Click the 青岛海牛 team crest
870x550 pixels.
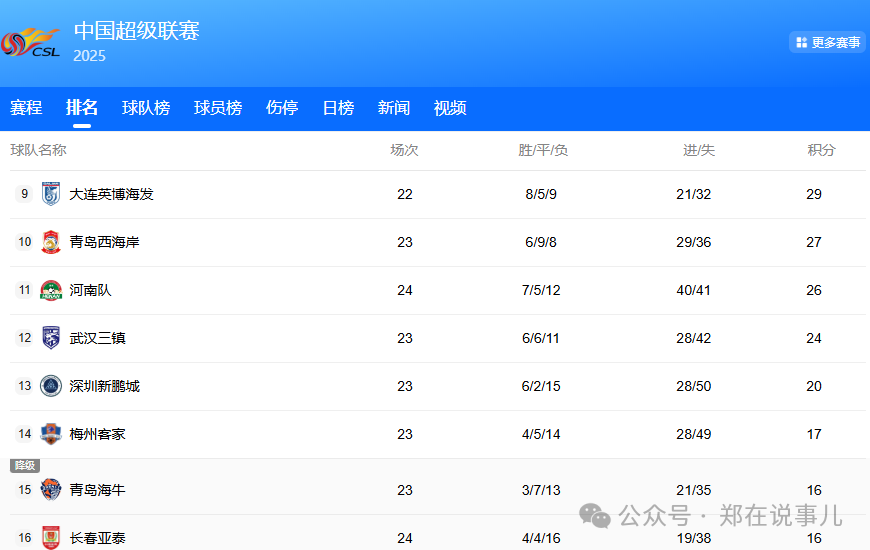51,490
